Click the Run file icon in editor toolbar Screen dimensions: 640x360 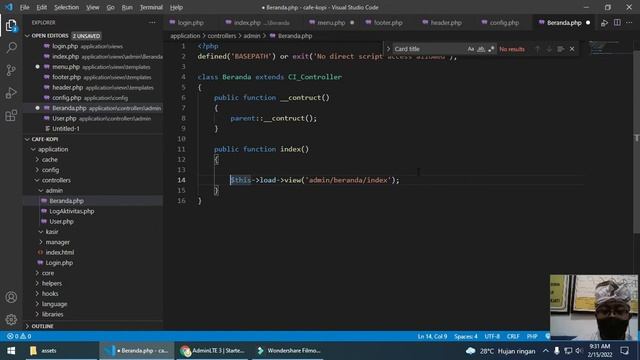coord(604,23)
